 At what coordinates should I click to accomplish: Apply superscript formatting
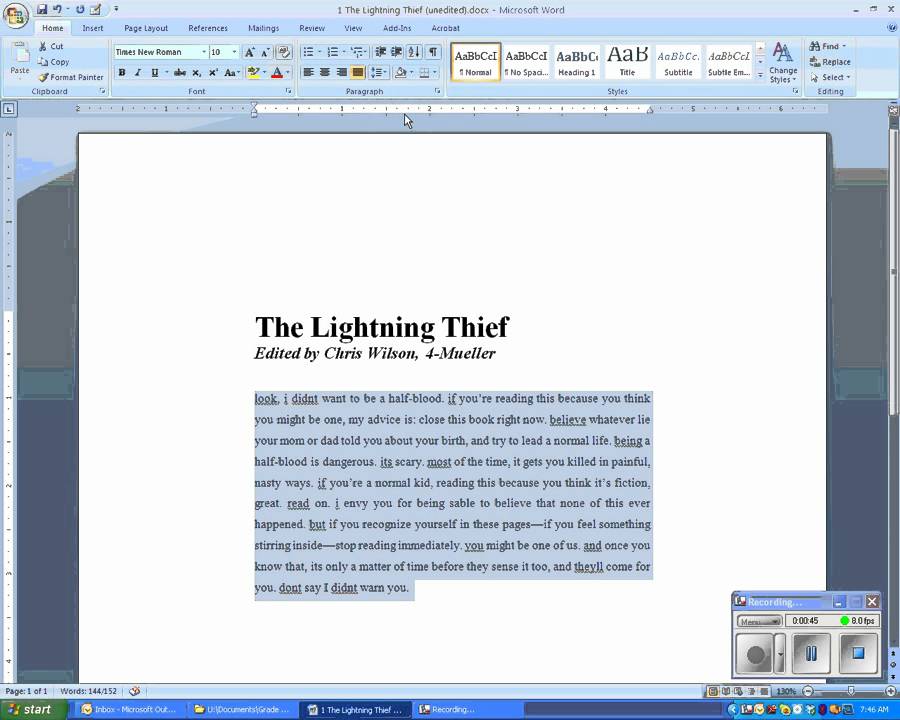coord(213,73)
